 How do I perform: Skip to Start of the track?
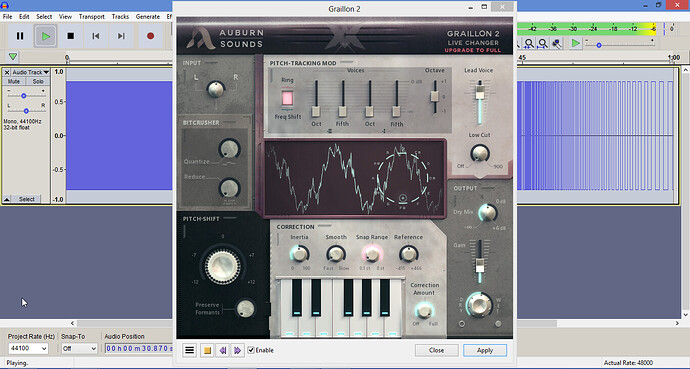click(95, 36)
